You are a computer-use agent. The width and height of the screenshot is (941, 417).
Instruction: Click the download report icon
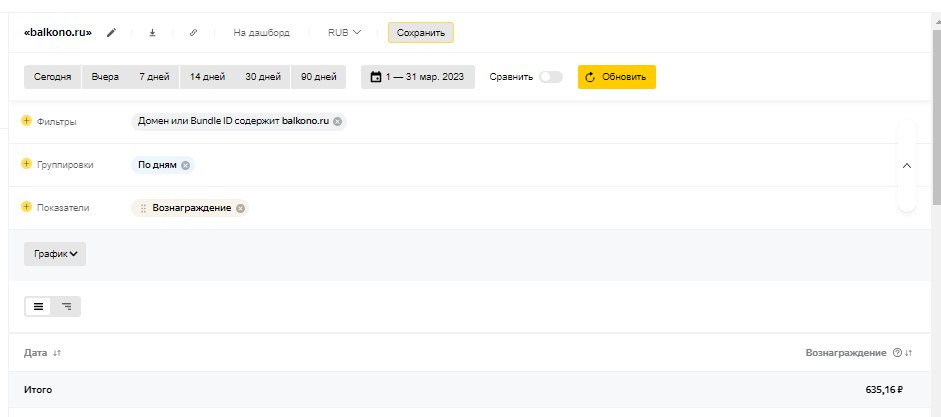153,33
